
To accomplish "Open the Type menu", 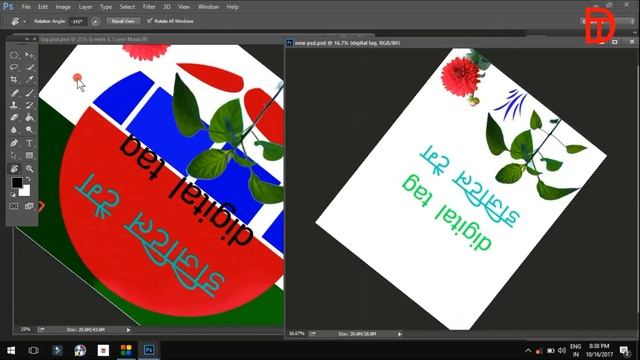I will [x=106, y=7].
